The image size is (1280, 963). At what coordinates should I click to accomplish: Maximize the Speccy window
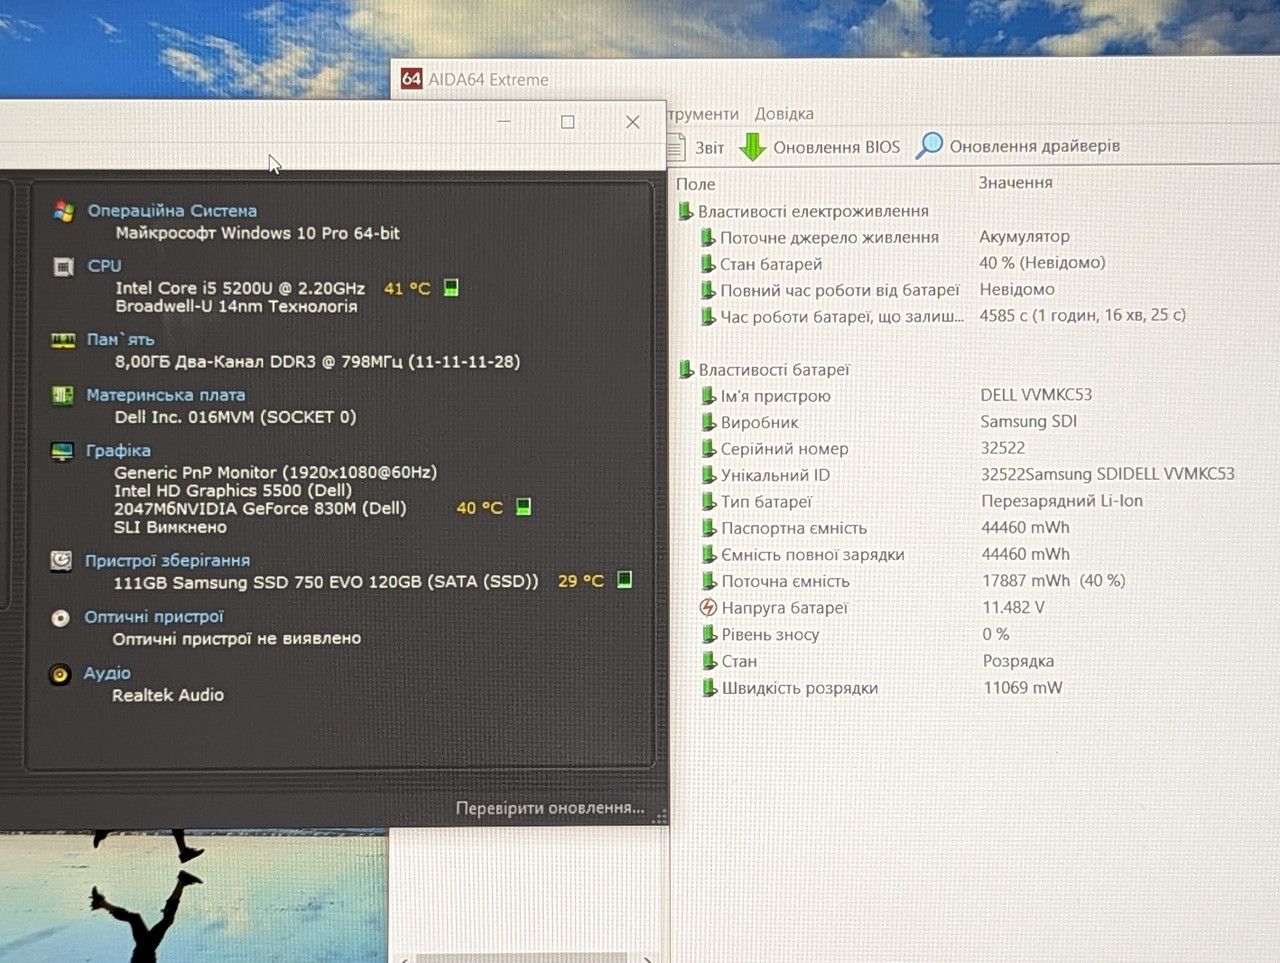pyautogui.click(x=568, y=122)
